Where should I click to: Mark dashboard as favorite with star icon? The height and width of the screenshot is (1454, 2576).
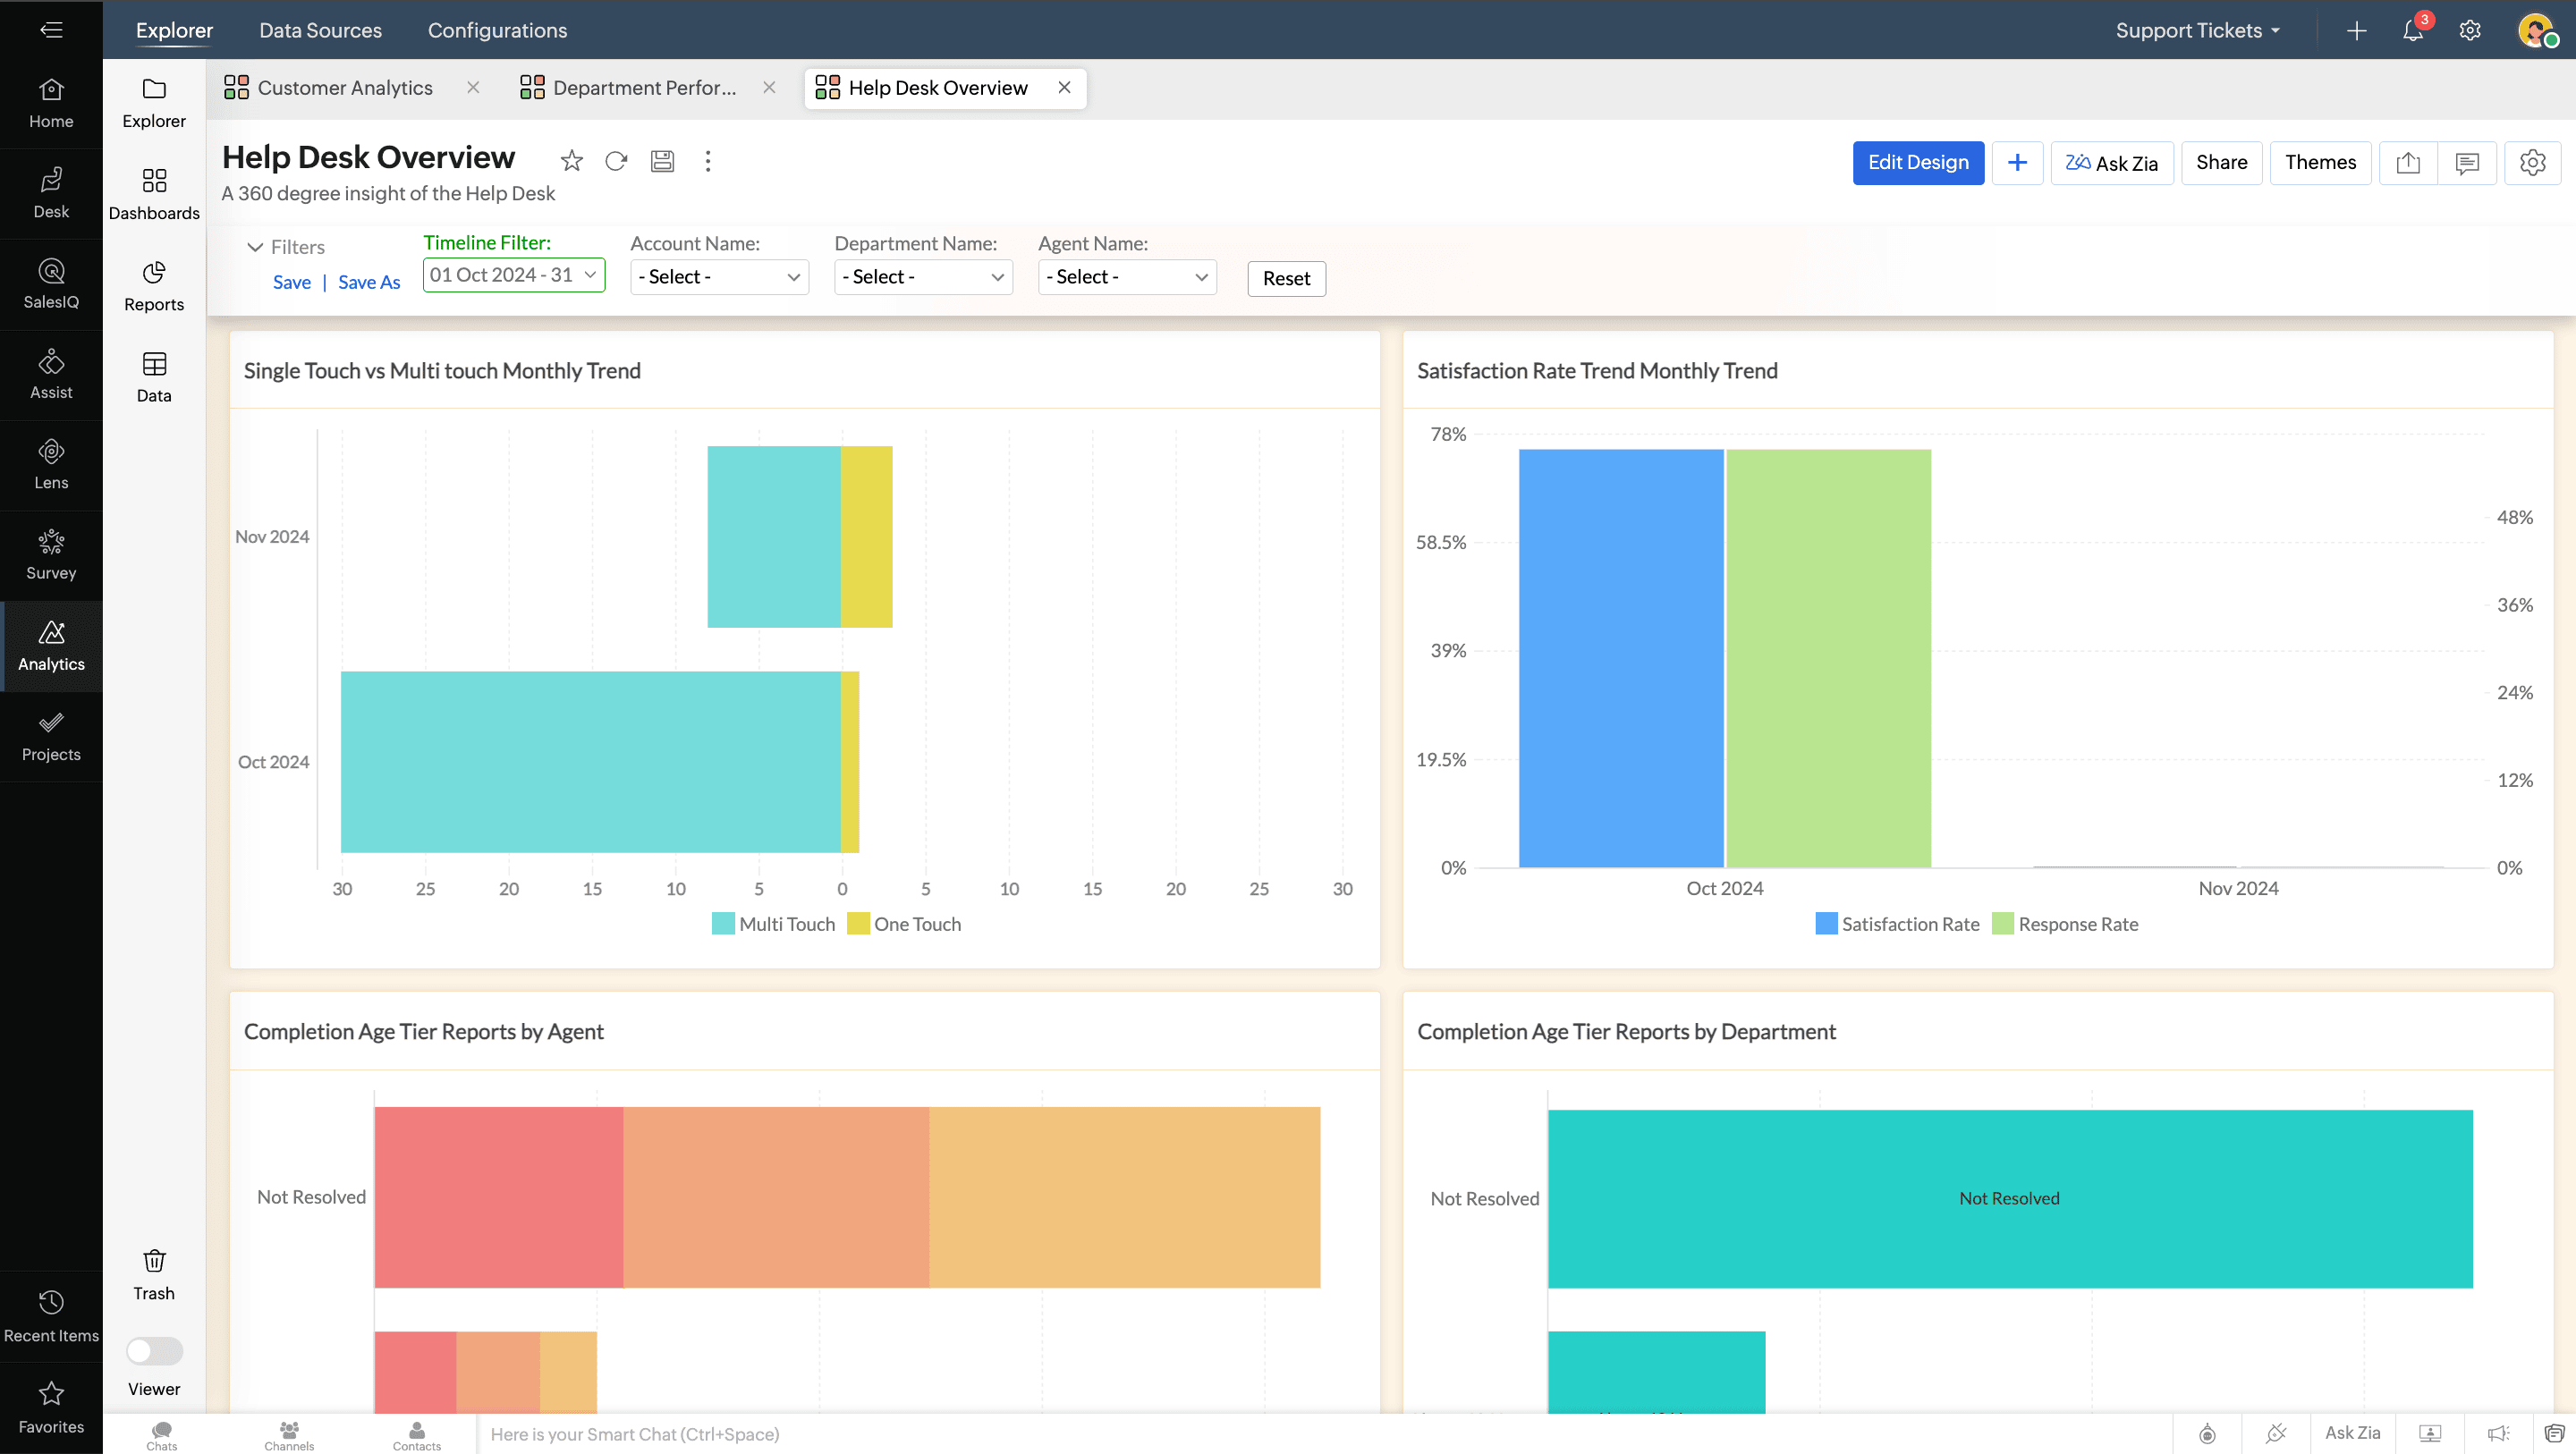(571, 161)
